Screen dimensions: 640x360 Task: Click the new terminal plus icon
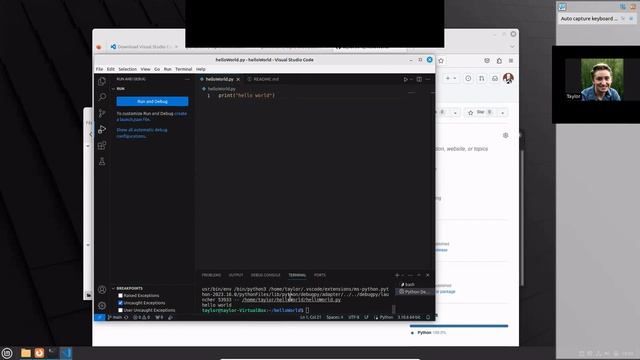(397, 275)
